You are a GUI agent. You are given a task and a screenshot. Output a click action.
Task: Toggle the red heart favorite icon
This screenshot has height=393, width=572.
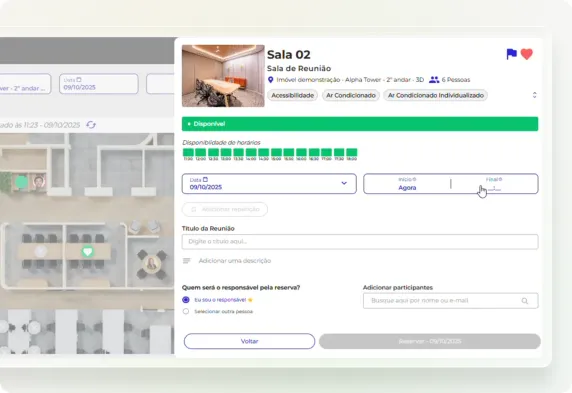click(x=526, y=54)
